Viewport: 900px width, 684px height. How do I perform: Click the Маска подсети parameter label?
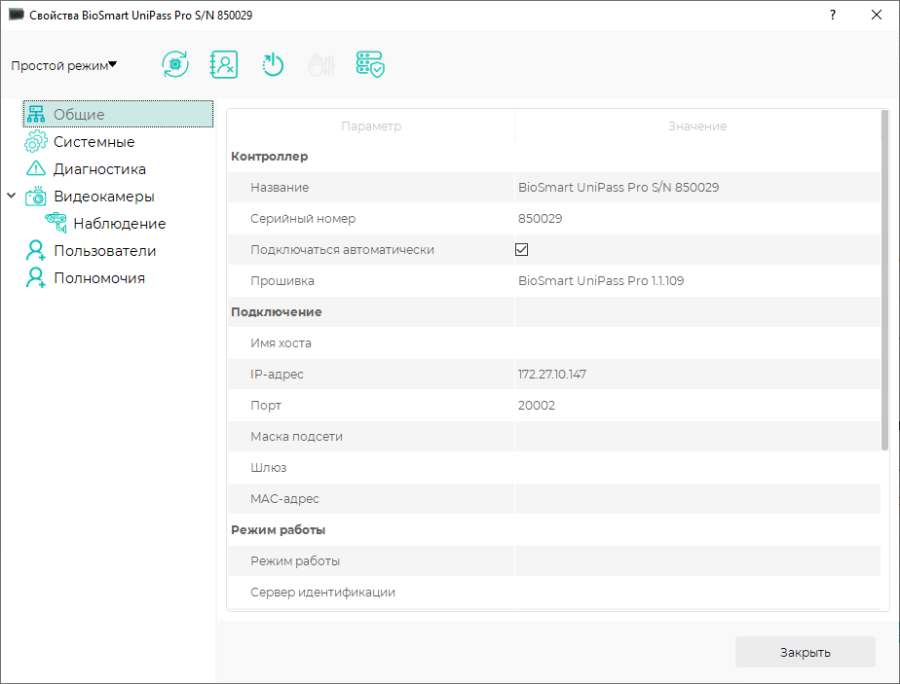[x=296, y=437]
